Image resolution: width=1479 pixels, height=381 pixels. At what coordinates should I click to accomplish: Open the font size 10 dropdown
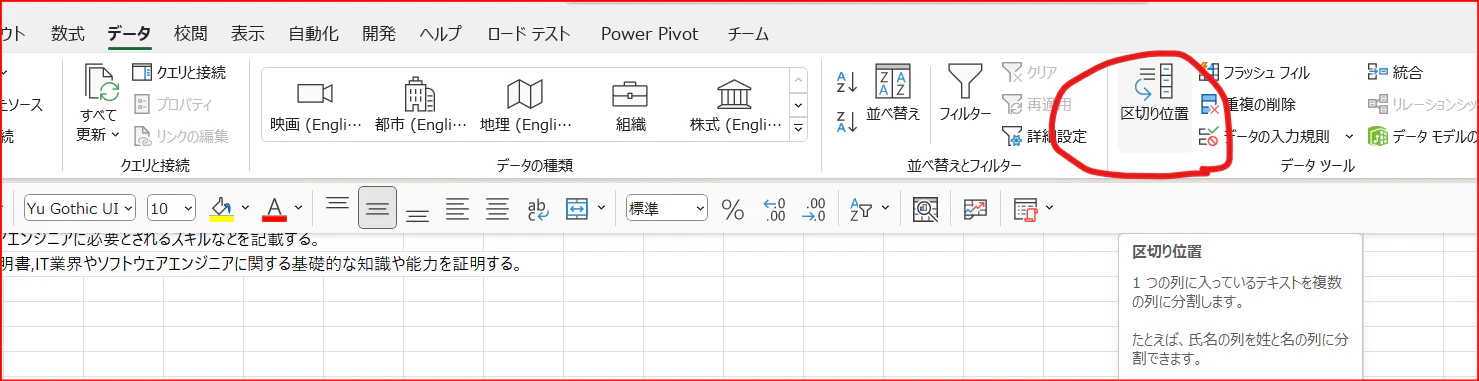[187, 208]
